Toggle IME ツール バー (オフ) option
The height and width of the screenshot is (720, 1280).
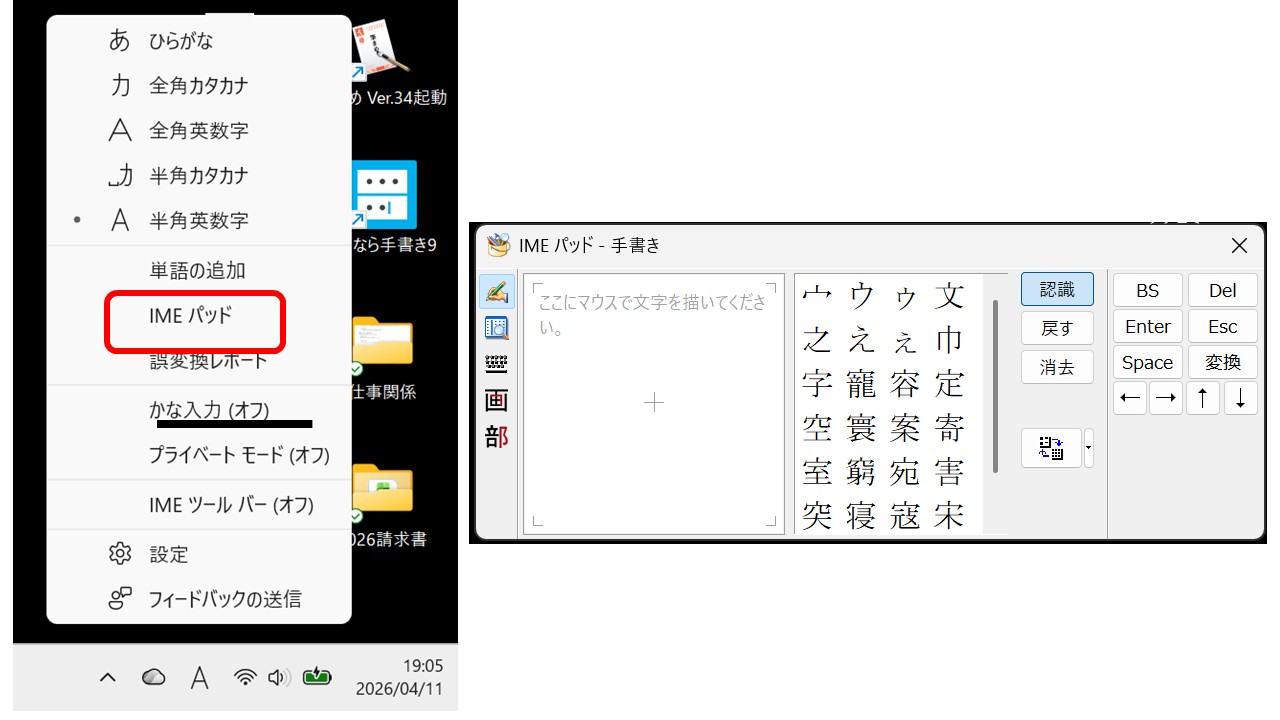tap(231, 505)
